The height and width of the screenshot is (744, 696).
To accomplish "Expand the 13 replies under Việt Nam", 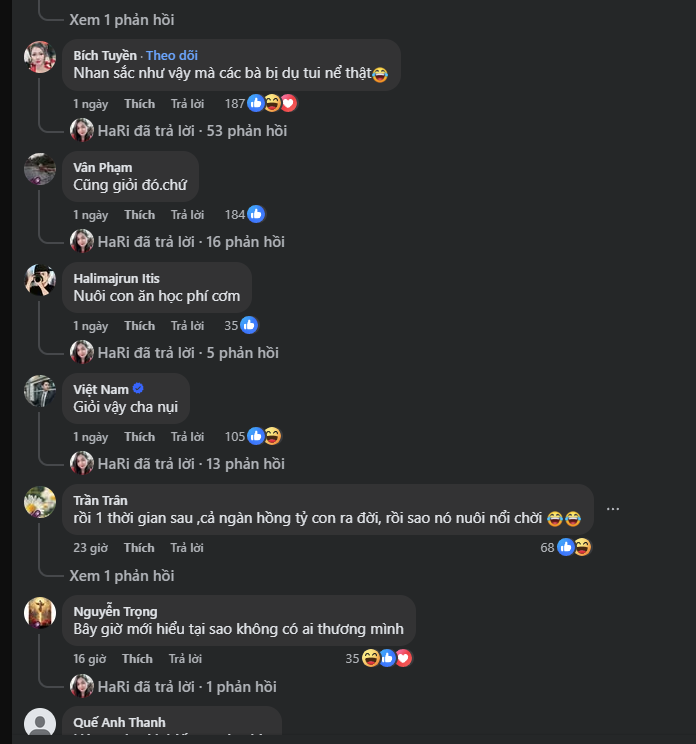I will pyautogui.click(x=191, y=463).
